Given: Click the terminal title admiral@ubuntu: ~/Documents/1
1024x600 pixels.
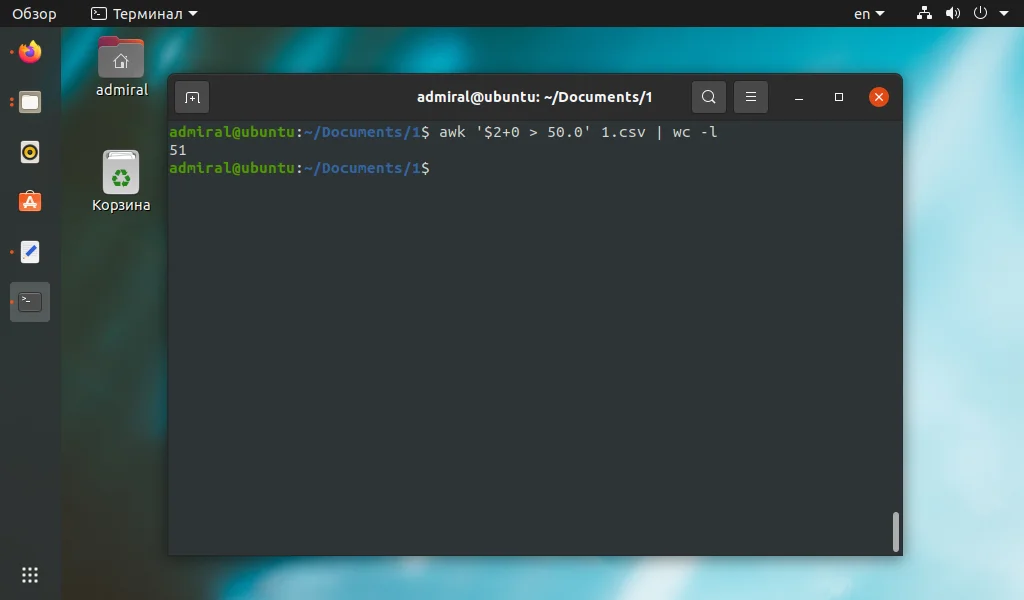Looking at the screenshot, I should (x=534, y=97).
